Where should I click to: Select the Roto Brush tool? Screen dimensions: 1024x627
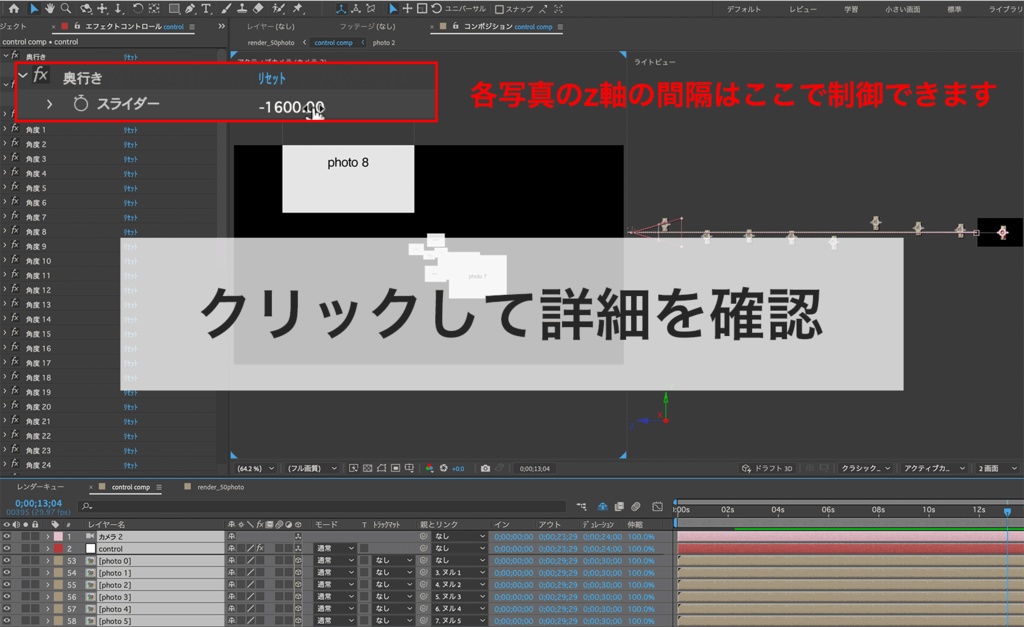tap(277, 9)
